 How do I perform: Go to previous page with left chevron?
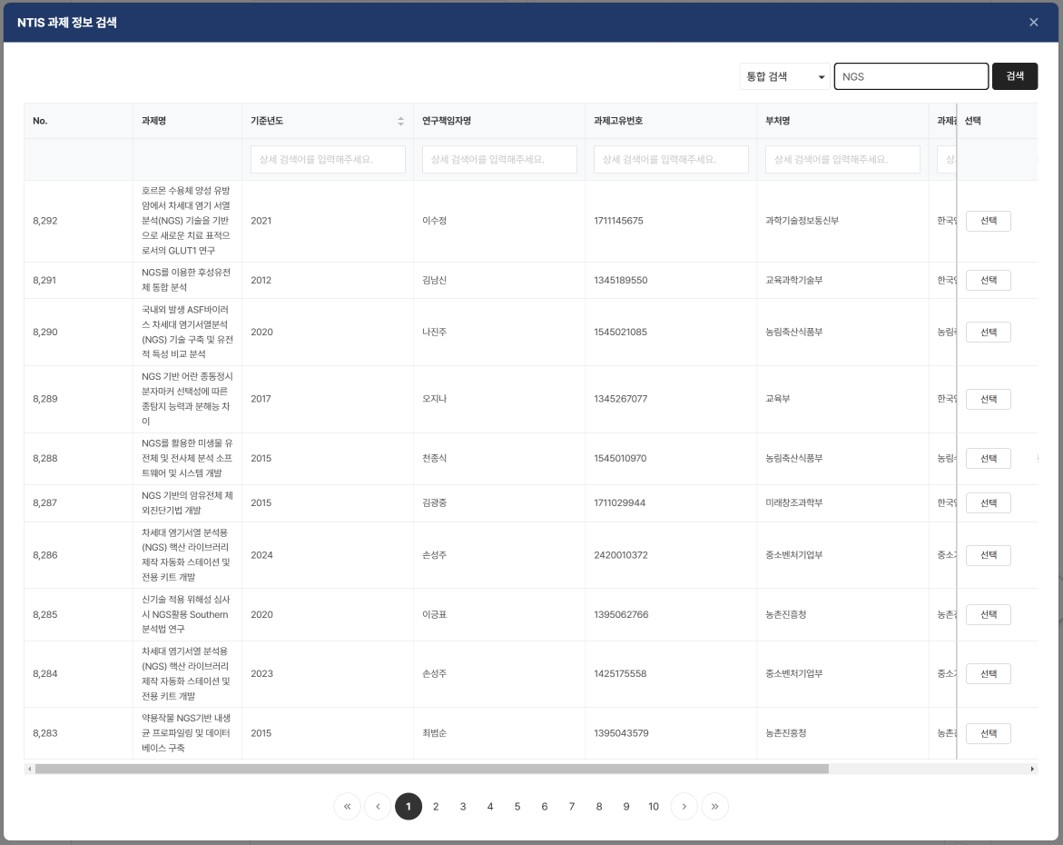click(377, 806)
